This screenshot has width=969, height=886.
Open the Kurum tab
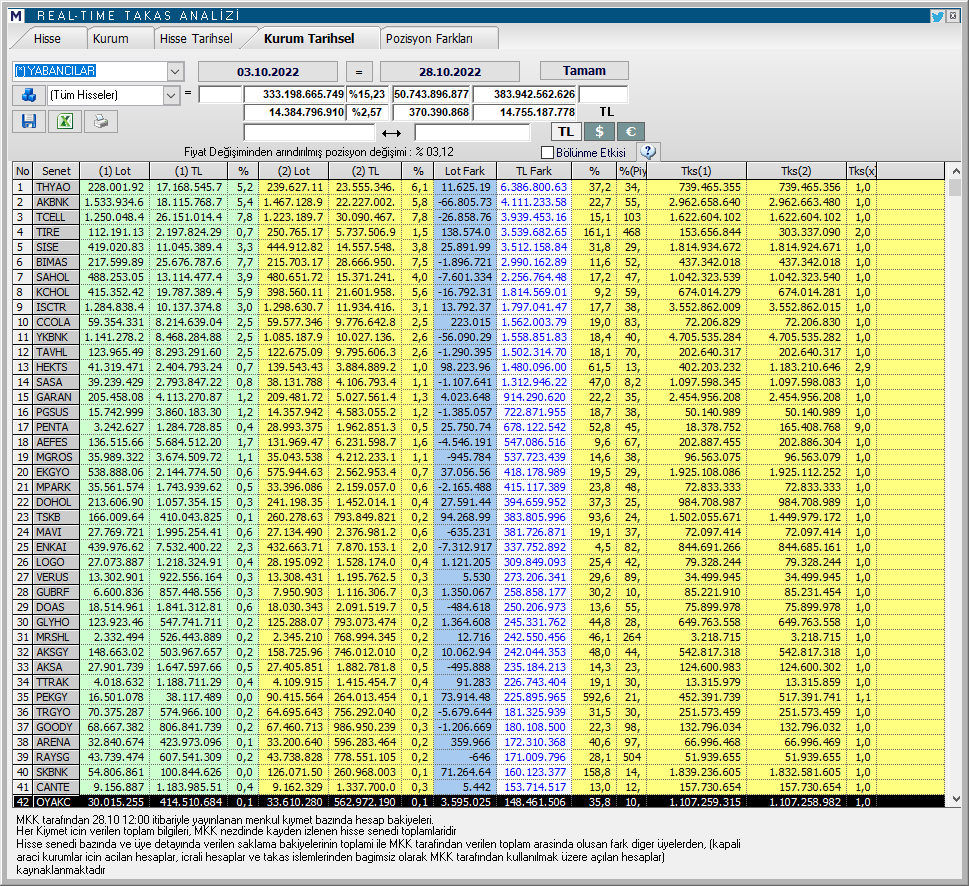pos(111,38)
